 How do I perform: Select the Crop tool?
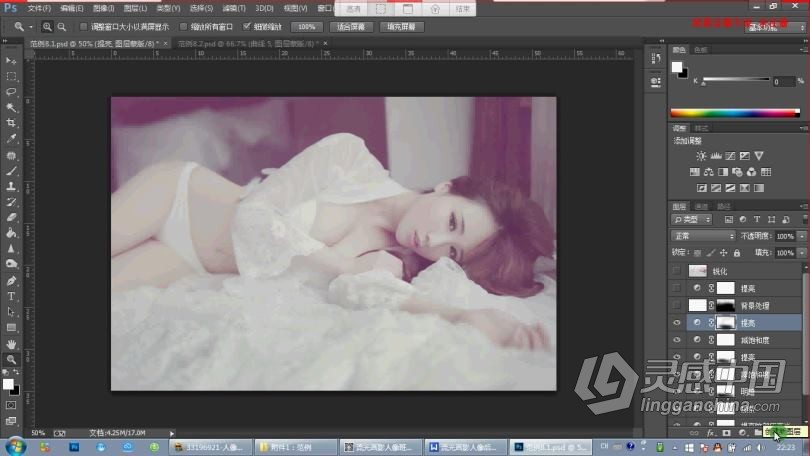11,123
